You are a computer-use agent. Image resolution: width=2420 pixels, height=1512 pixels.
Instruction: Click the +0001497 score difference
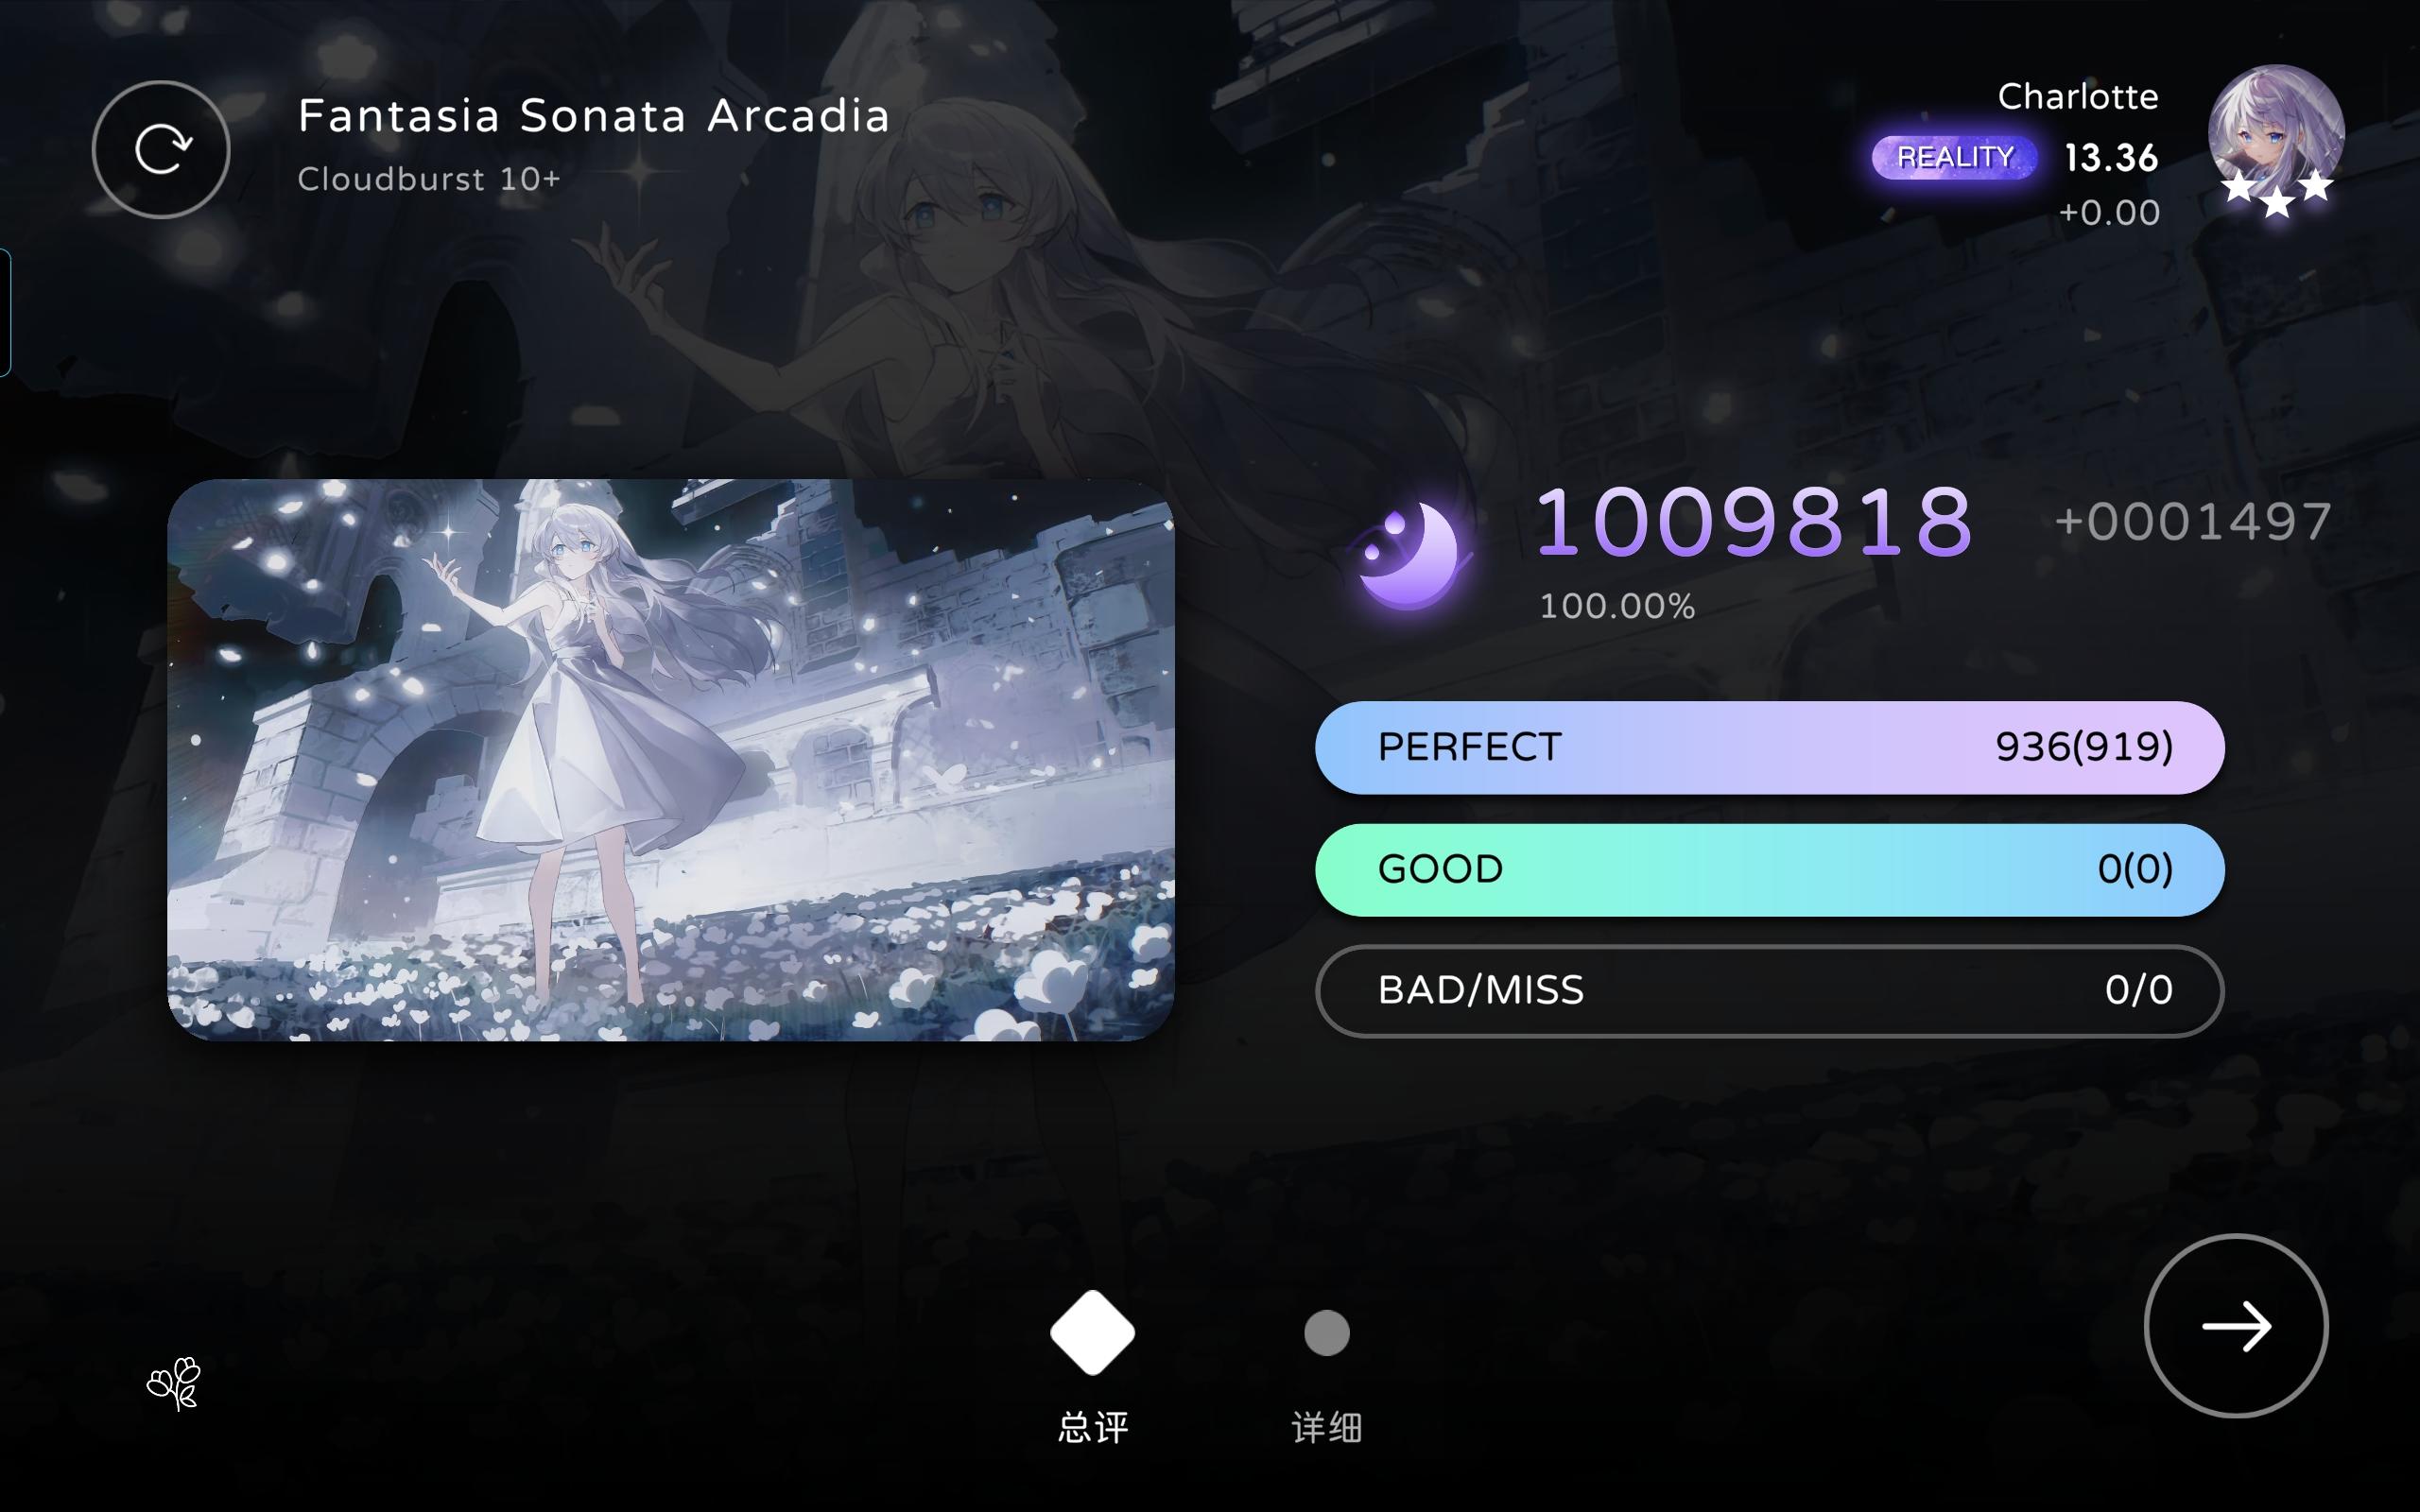pyautogui.click(x=2194, y=522)
